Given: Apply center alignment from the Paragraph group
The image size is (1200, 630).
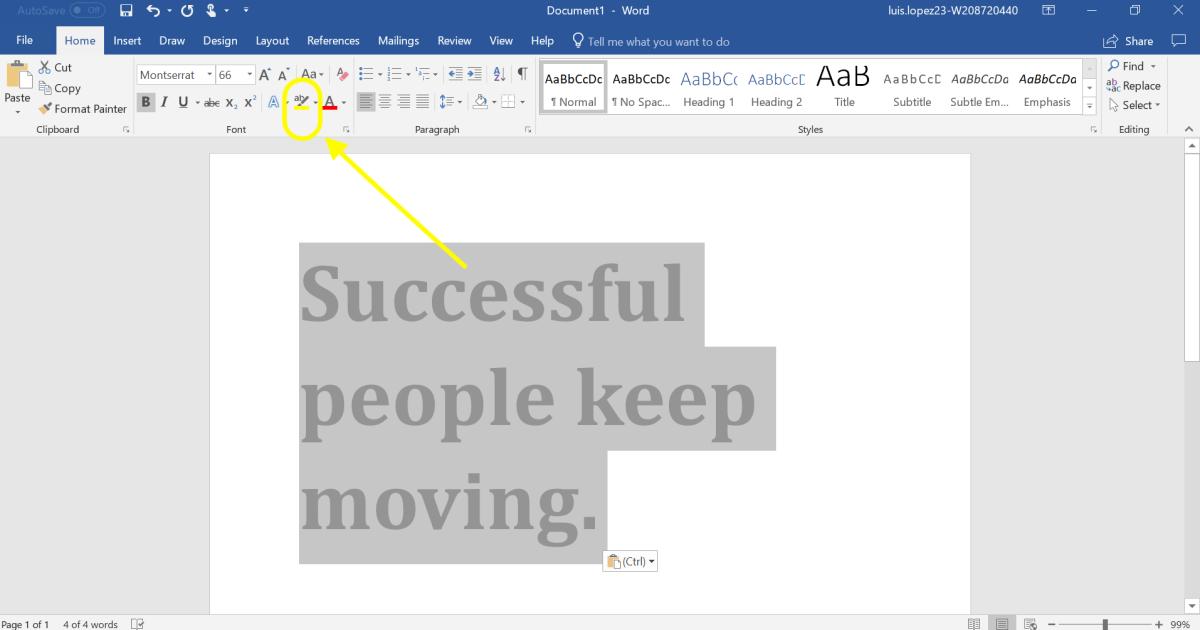Looking at the screenshot, I should coord(385,101).
